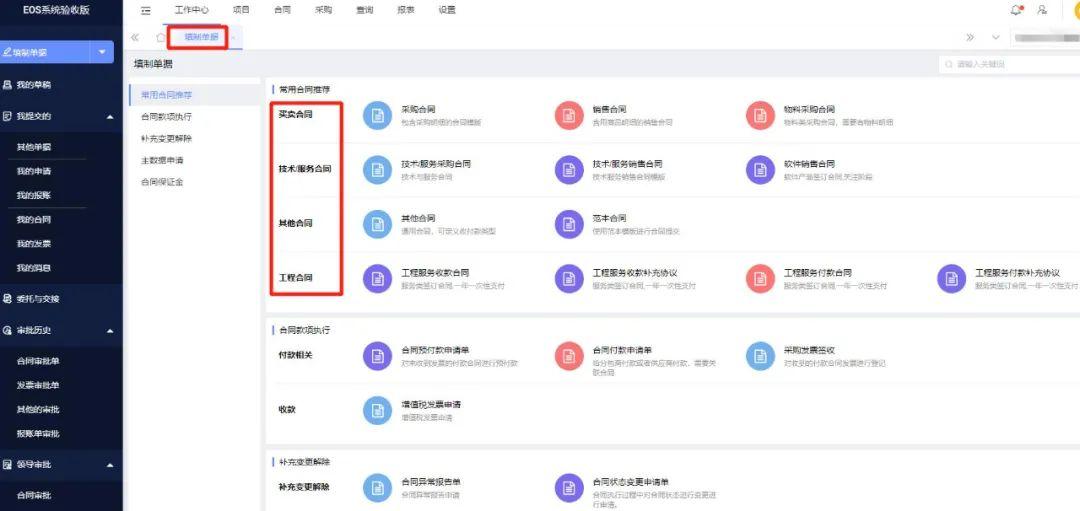Open 其他单据 in the sidebar

click(x=34, y=147)
